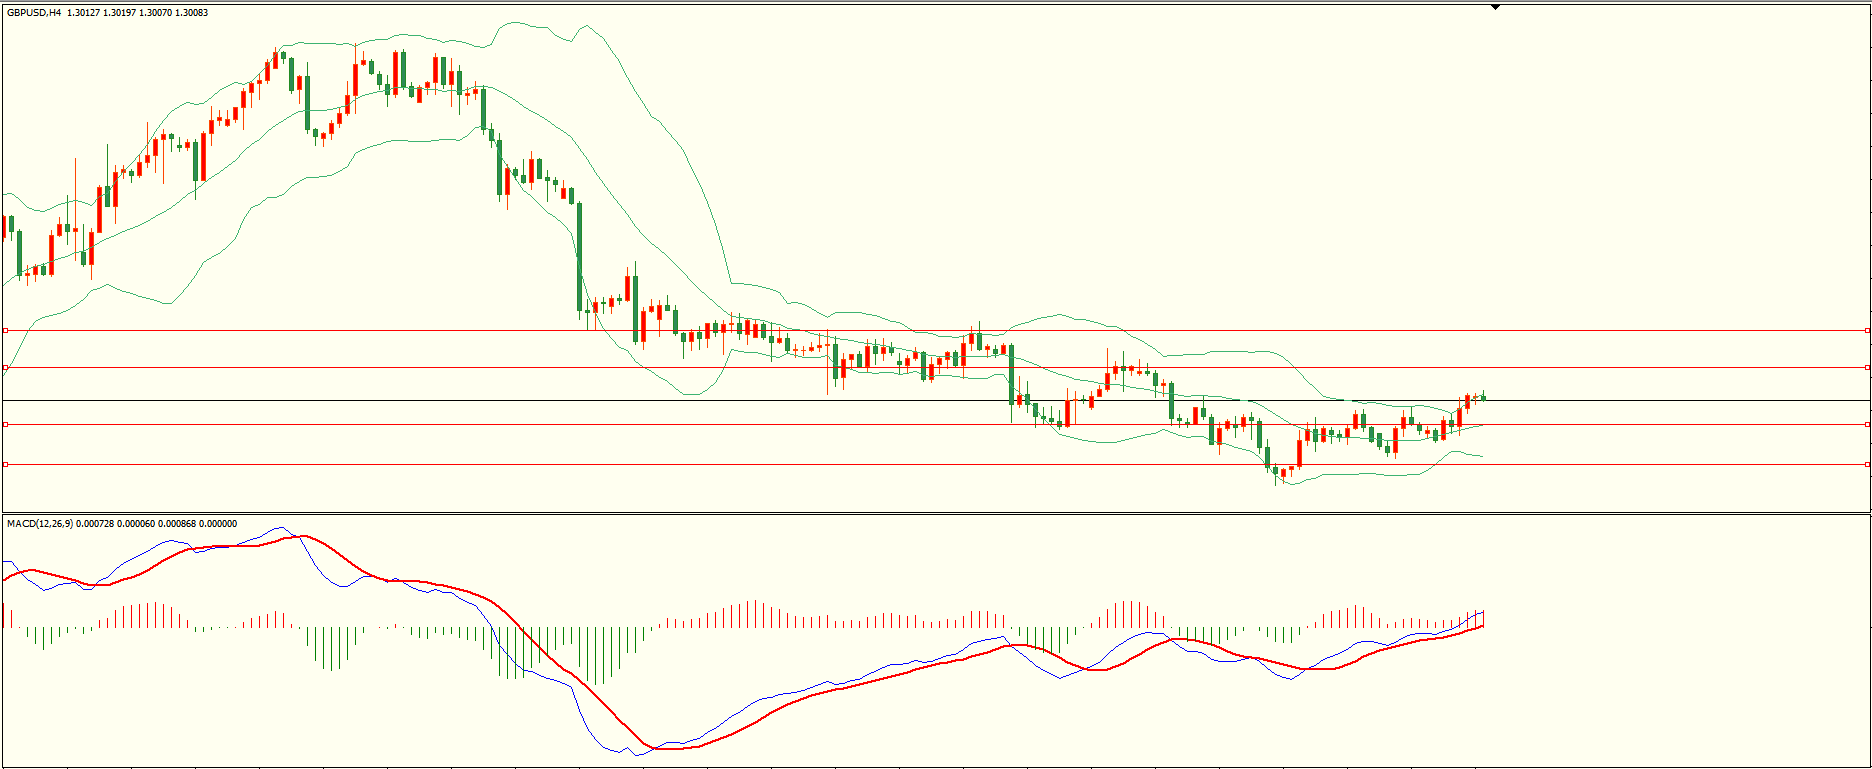This screenshot has width=1872, height=769.
Task: Click left handle of second red horizontal line
Action: pyautogui.click(x=5, y=368)
